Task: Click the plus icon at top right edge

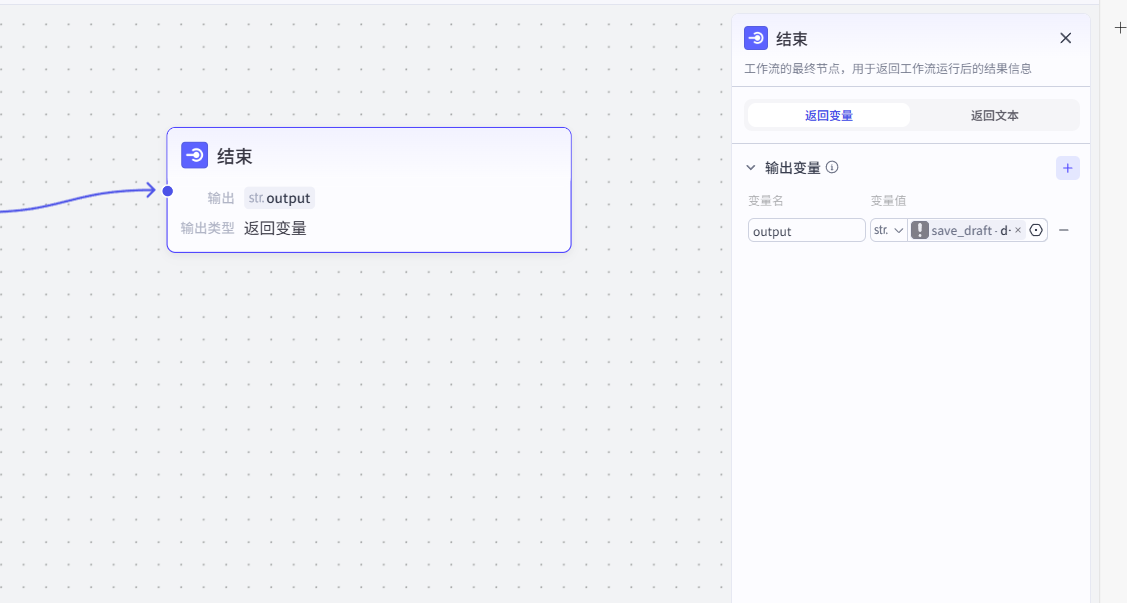Action: point(1120,28)
